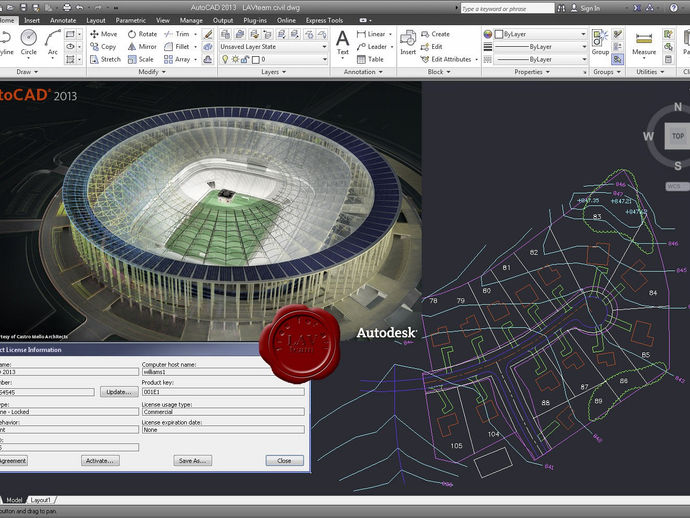Click layer 0 color square
Screen dimensions: 690x518
(256, 59)
